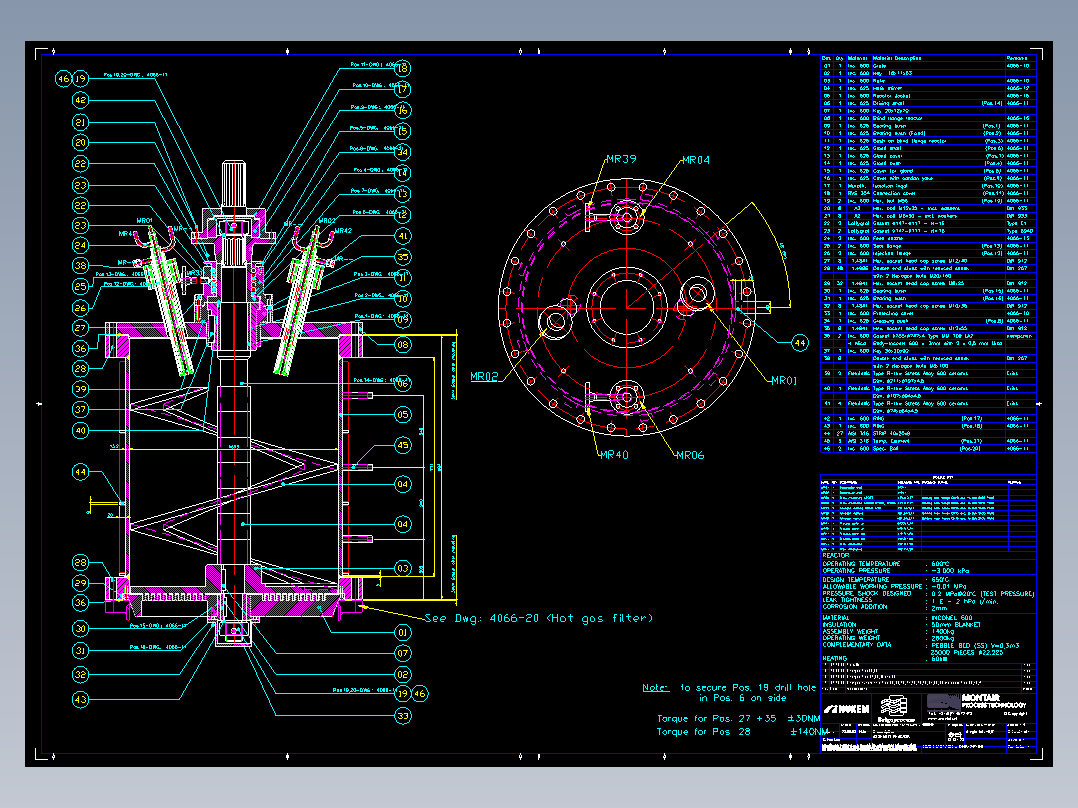Click the underlined 'Note:' heading
The height and width of the screenshot is (808, 1078).
point(656,688)
